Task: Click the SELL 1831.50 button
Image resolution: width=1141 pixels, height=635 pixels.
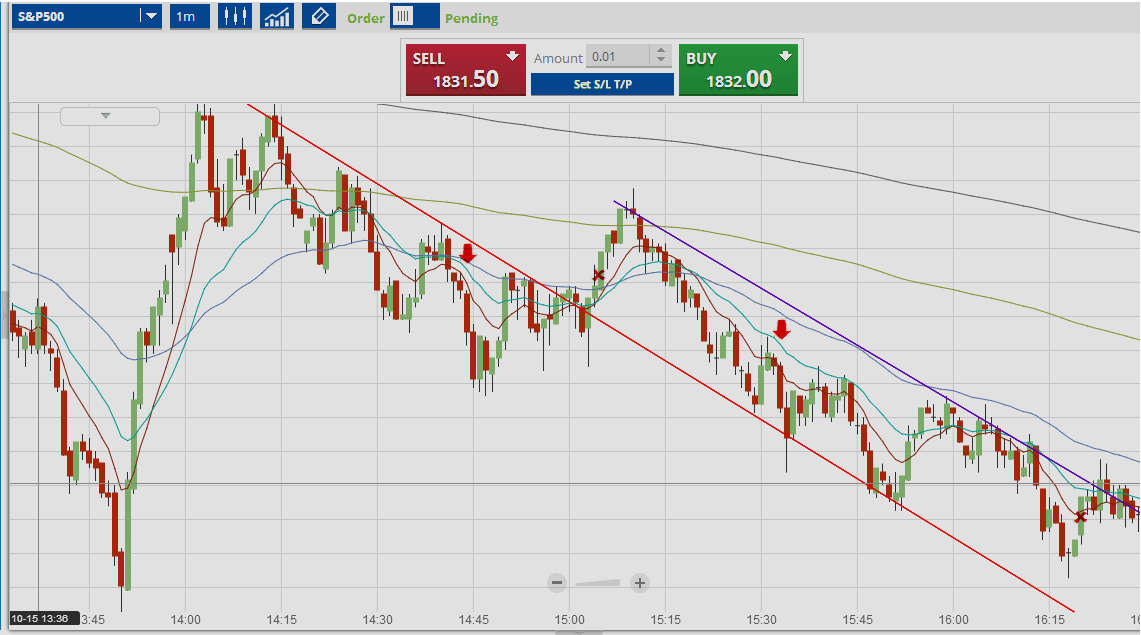Action: pos(466,70)
